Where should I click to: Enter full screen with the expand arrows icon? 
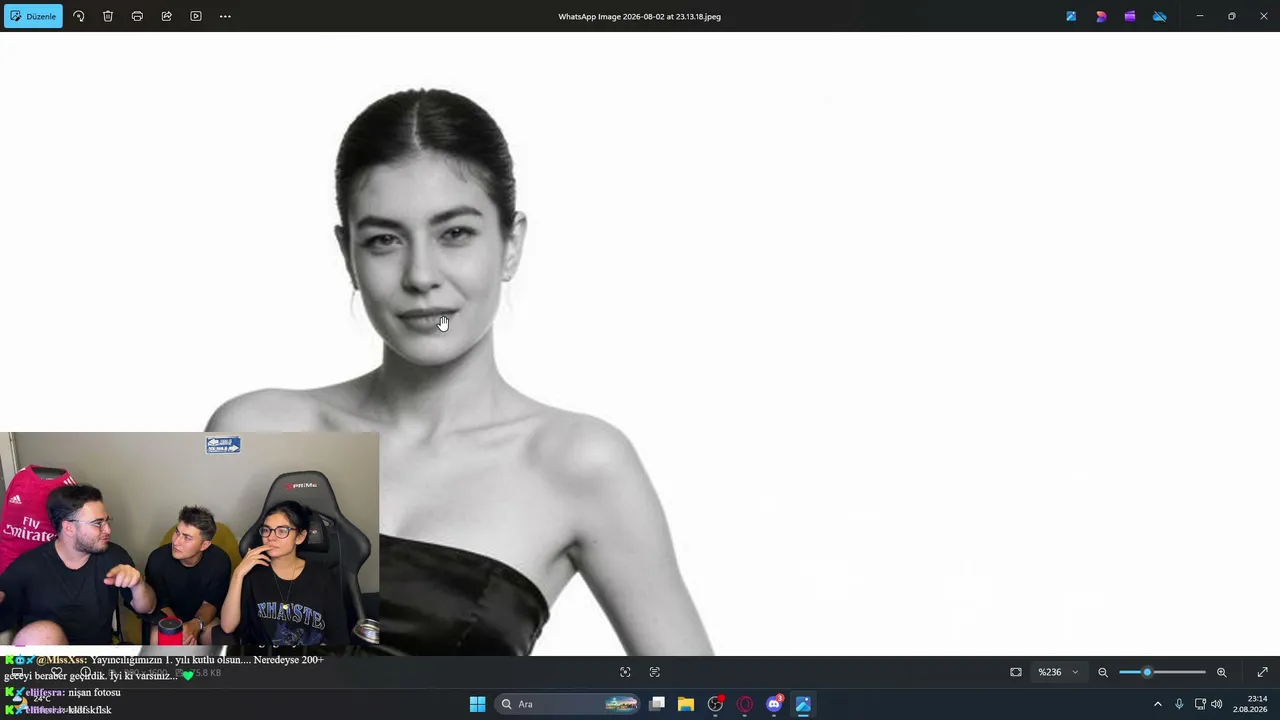pos(1262,672)
